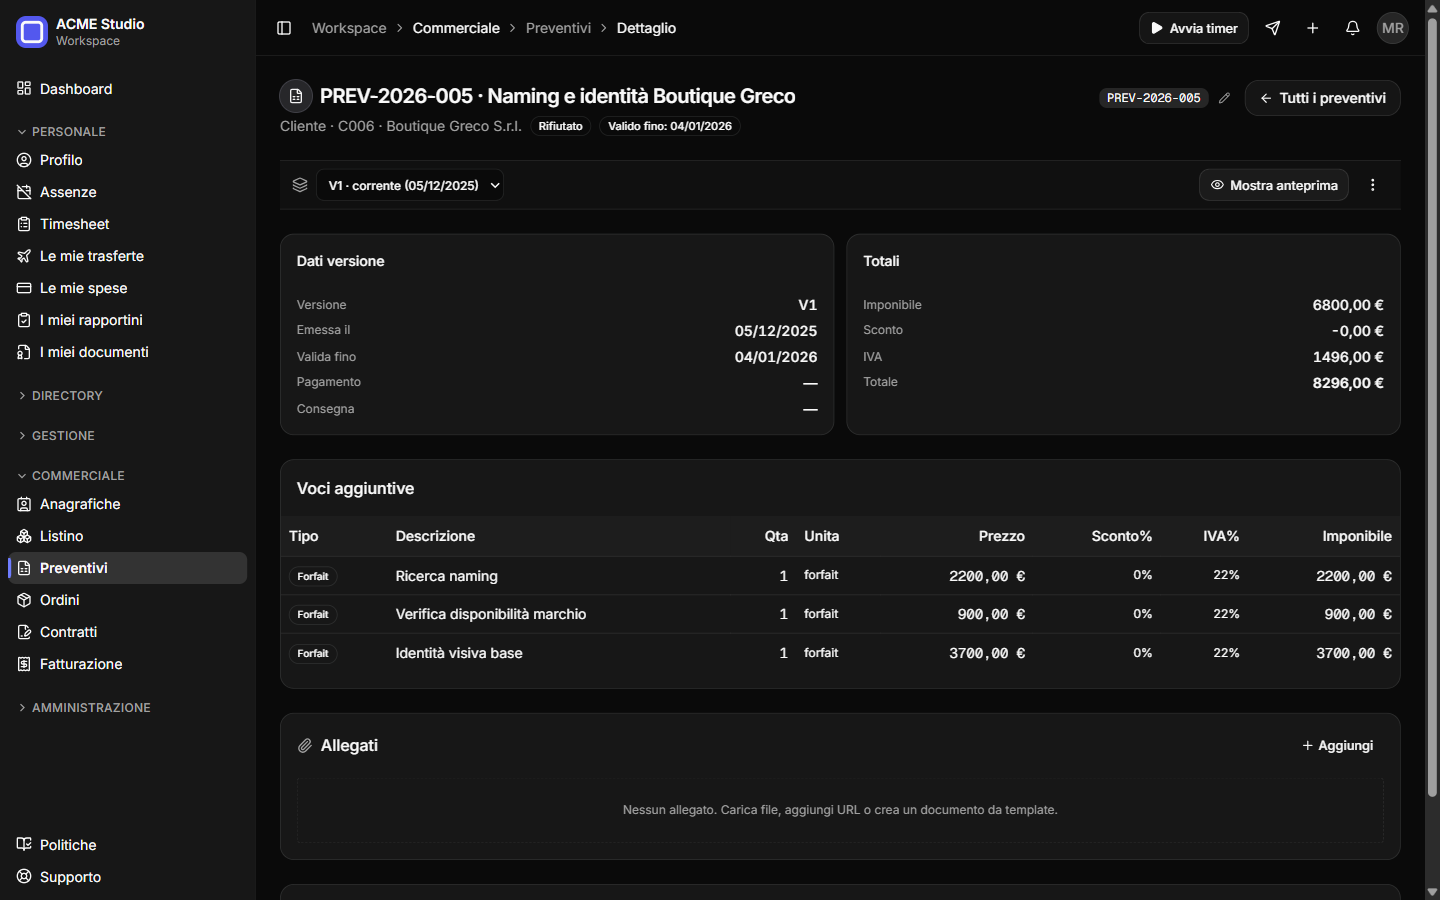Click the 3700,00 € price cell
The width and height of the screenshot is (1440, 900).
987,653
